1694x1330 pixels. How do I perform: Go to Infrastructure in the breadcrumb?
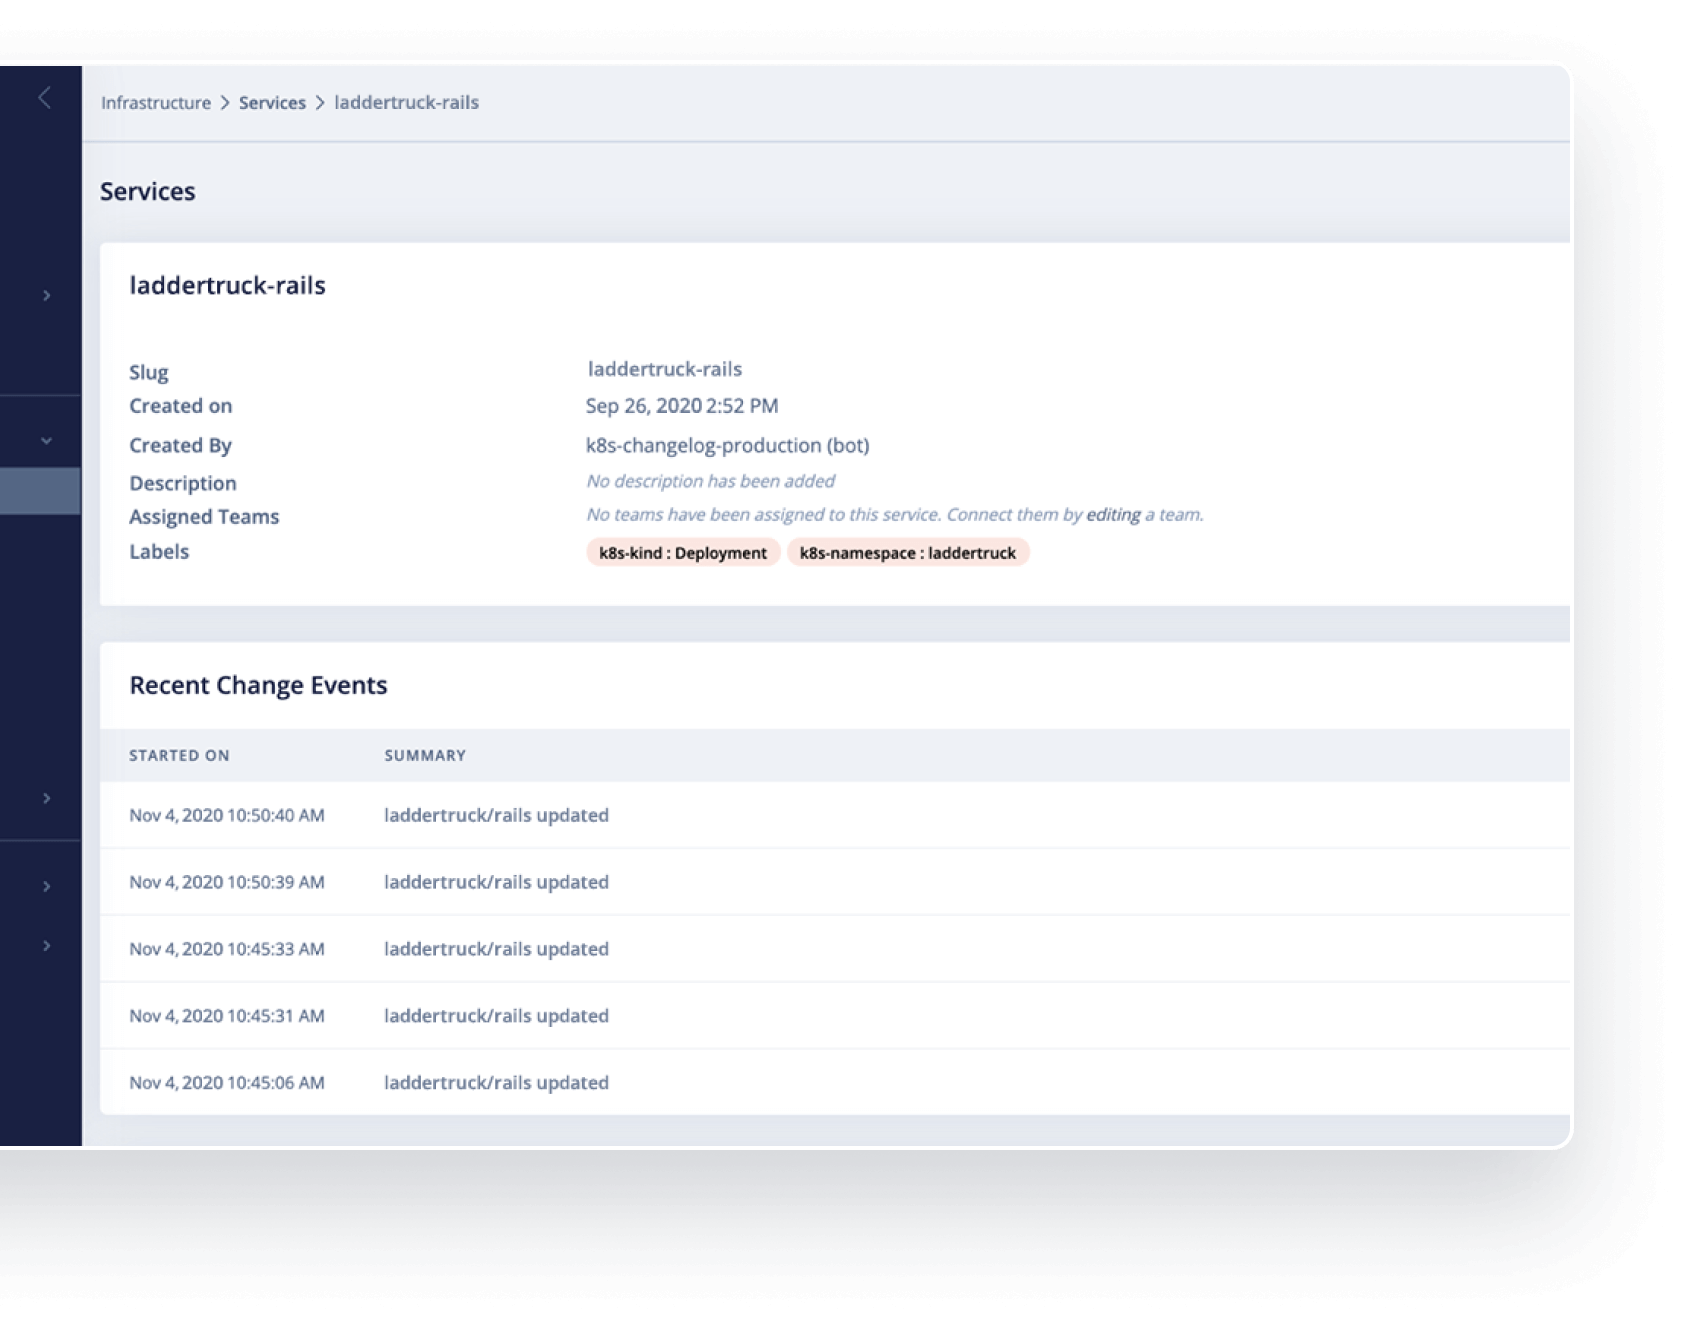pos(156,103)
